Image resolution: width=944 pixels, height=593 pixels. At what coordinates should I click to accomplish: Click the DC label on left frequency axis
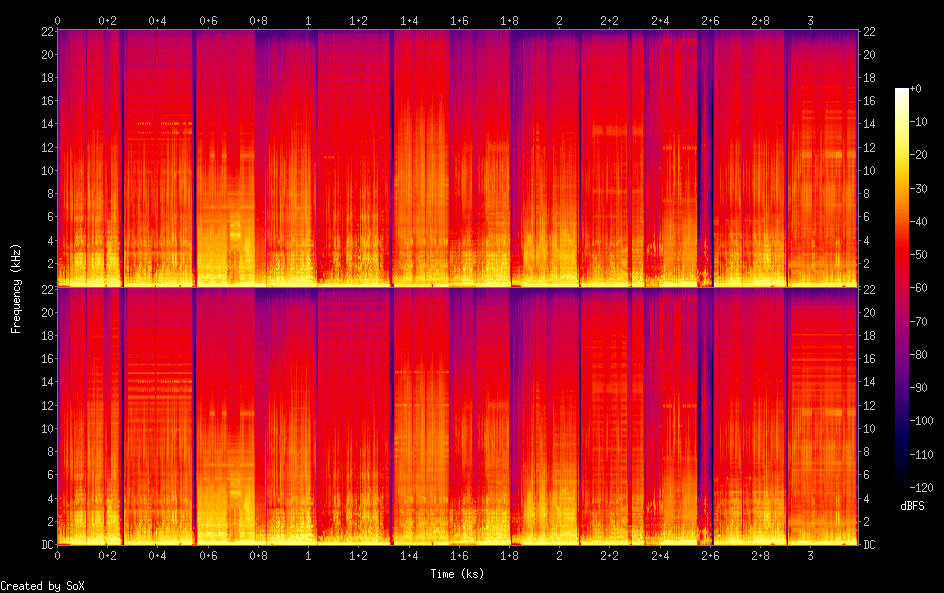[45, 545]
